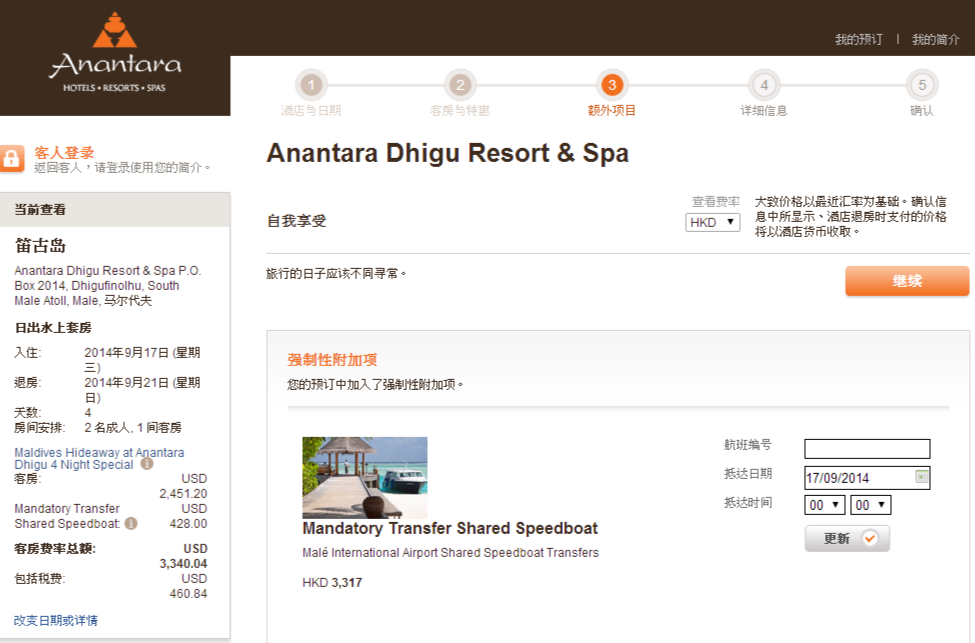Click step 2 circle for rooms and rates
Image resolution: width=975 pixels, height=643 pixels.
459,85
